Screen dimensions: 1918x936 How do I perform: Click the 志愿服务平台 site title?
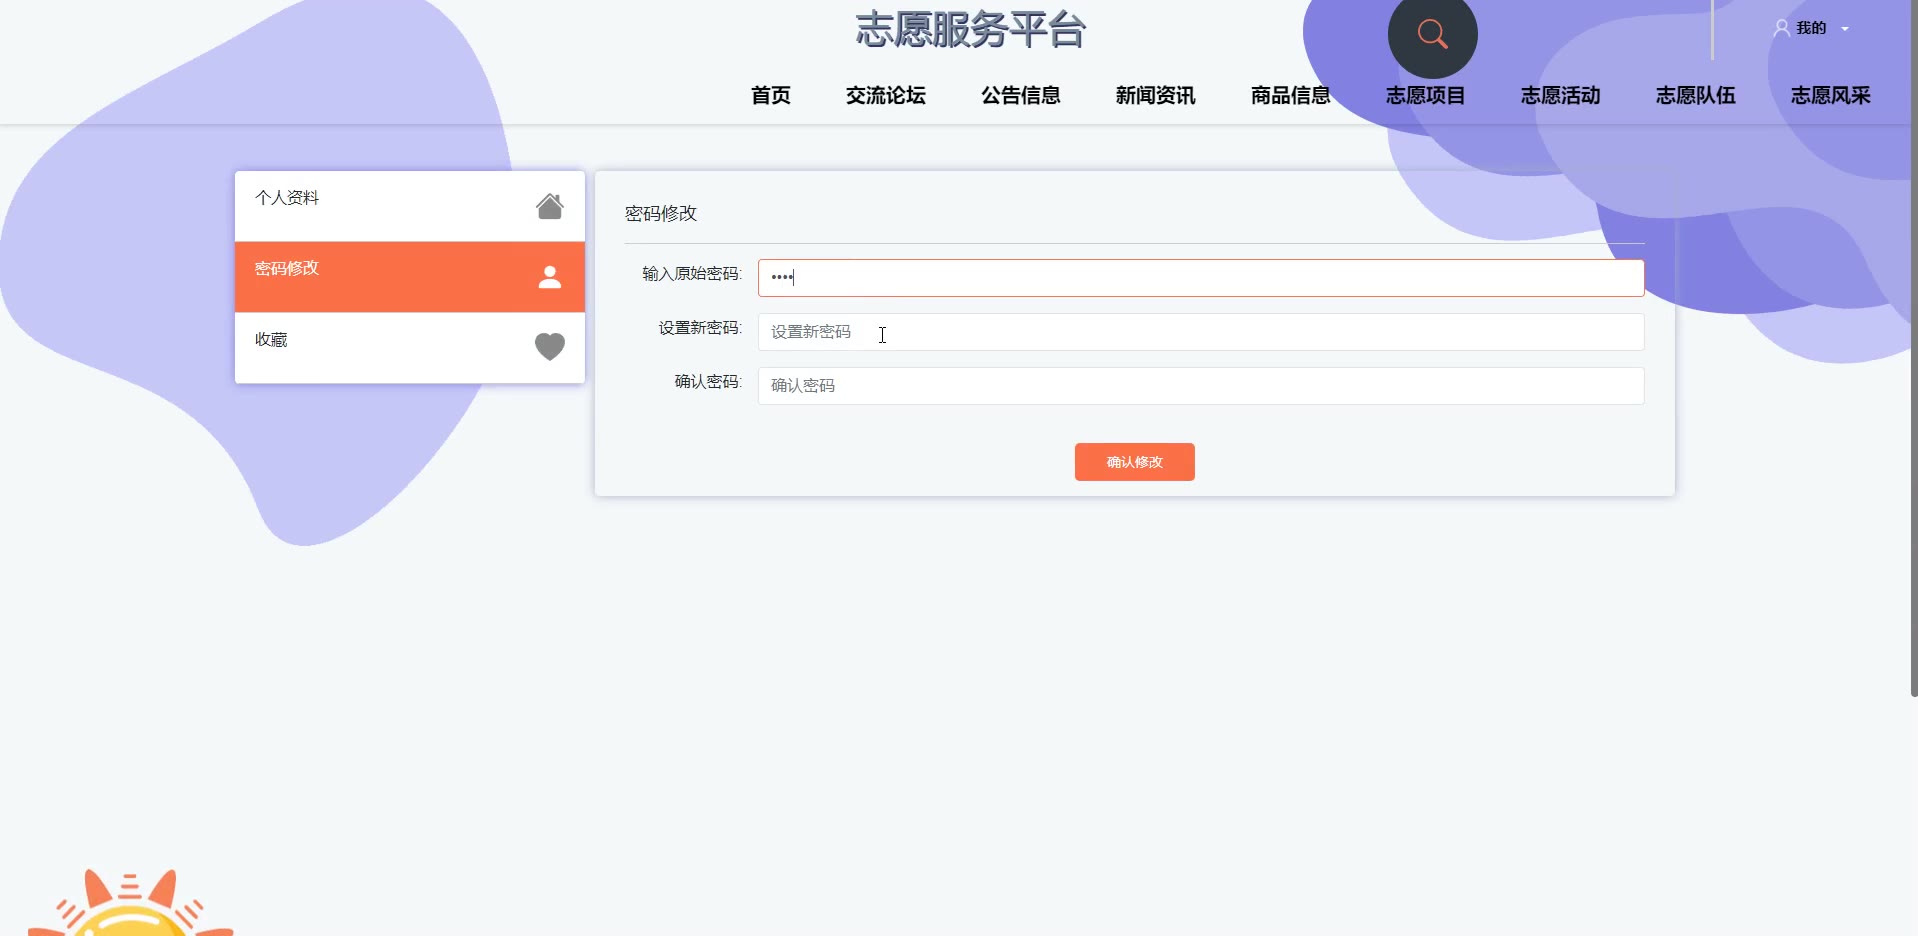tap(971, 29)
